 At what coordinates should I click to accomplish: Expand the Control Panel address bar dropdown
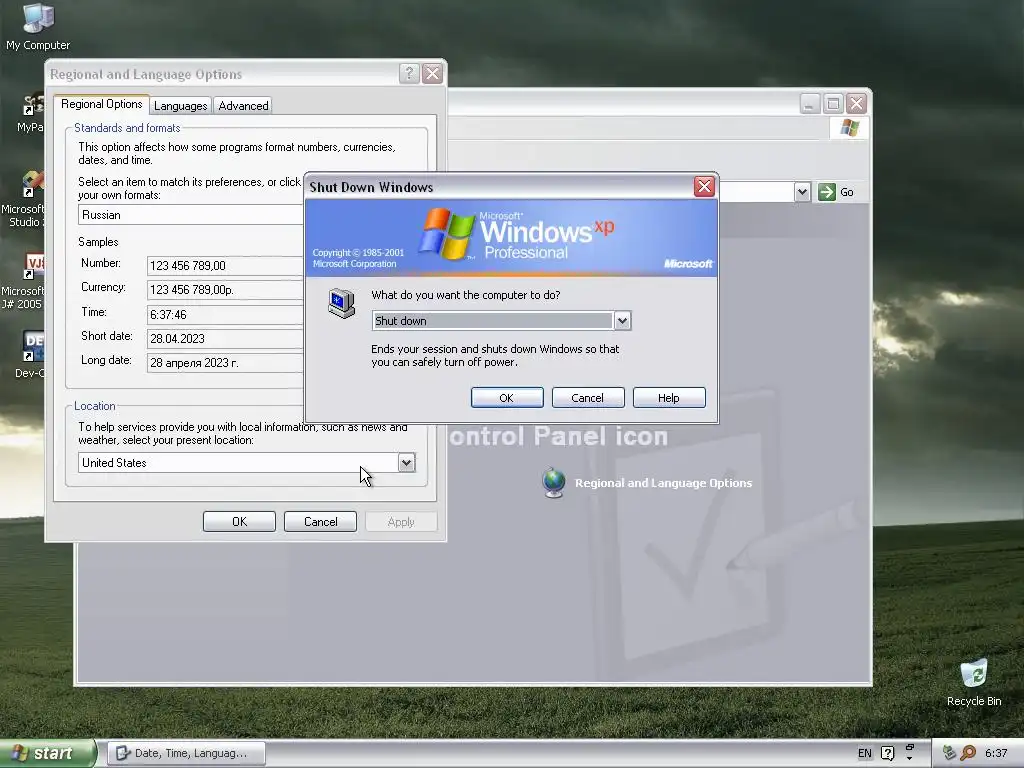(x=802, y=192)
